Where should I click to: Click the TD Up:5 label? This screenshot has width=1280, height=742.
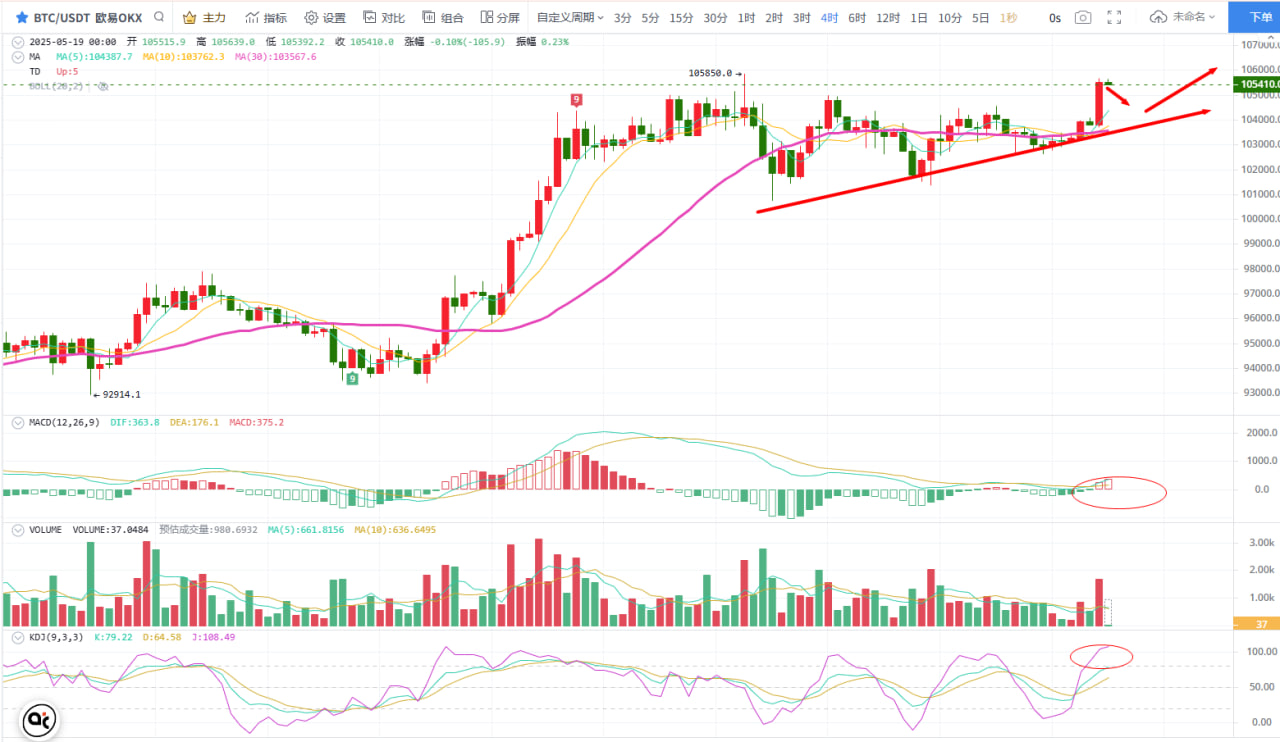point(54,72)
